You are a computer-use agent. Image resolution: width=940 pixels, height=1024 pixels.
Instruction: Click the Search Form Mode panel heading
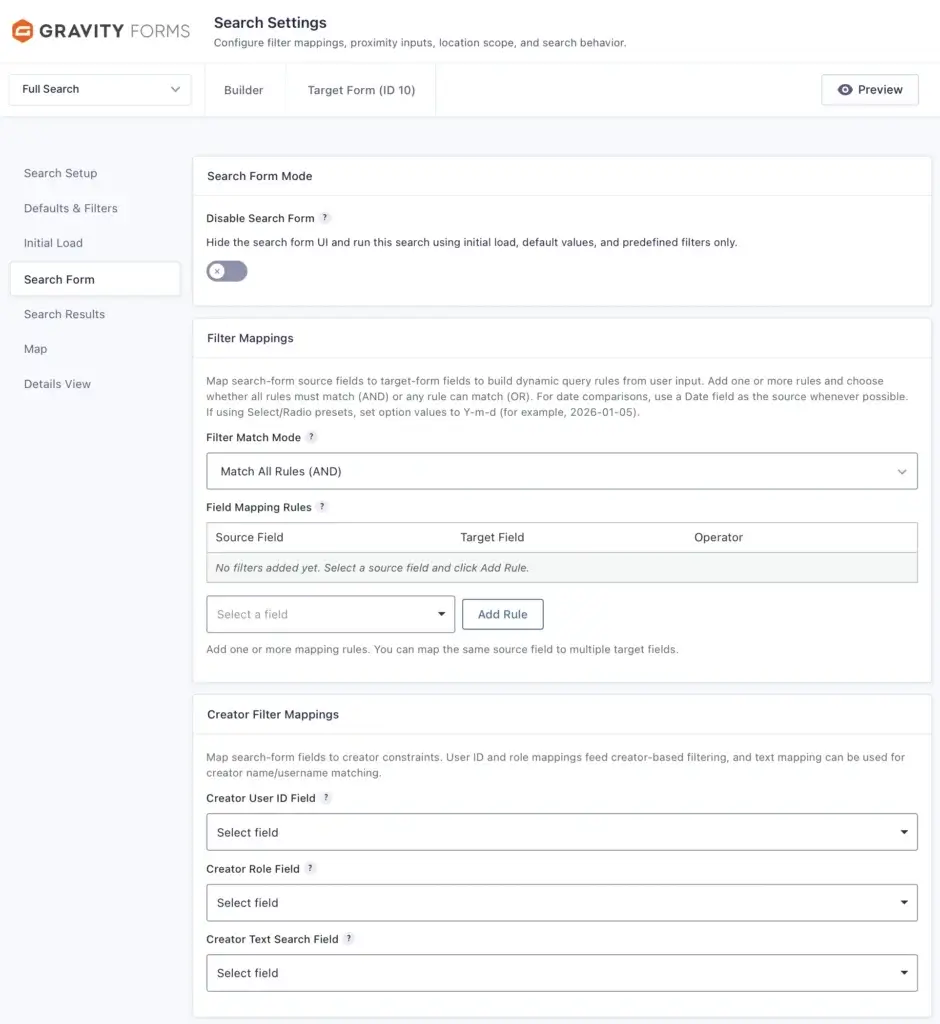pos(259,176)
